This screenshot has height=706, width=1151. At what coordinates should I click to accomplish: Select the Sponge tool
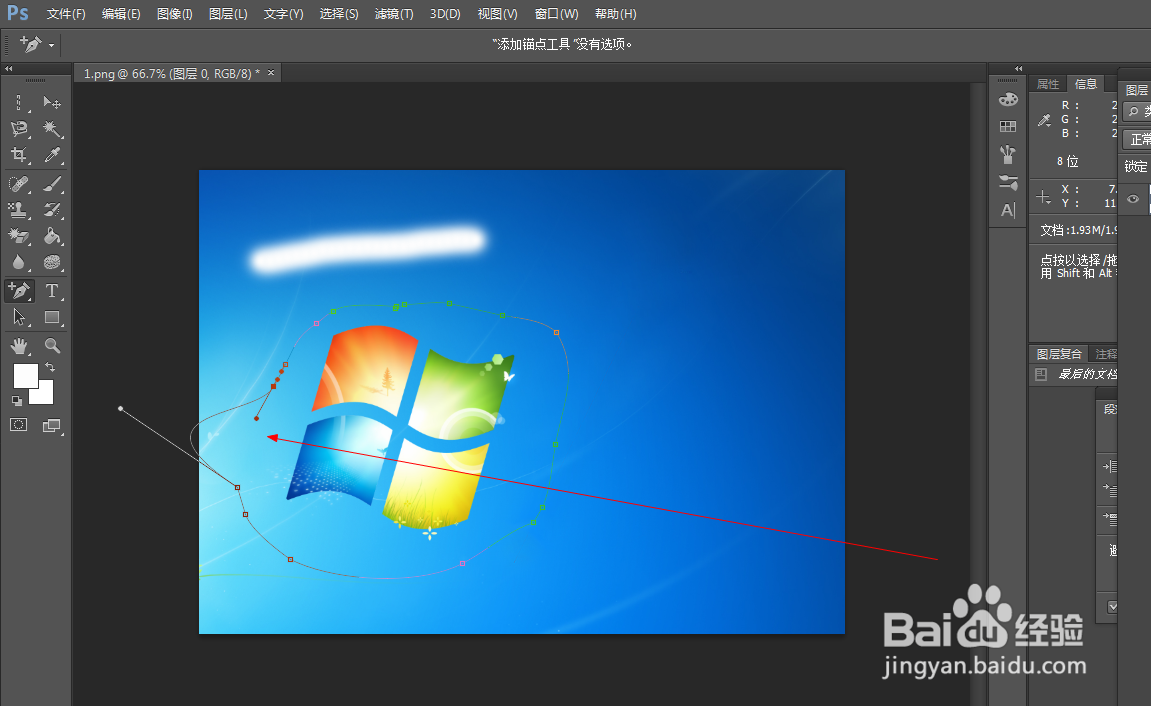click(x=51, y=262)
